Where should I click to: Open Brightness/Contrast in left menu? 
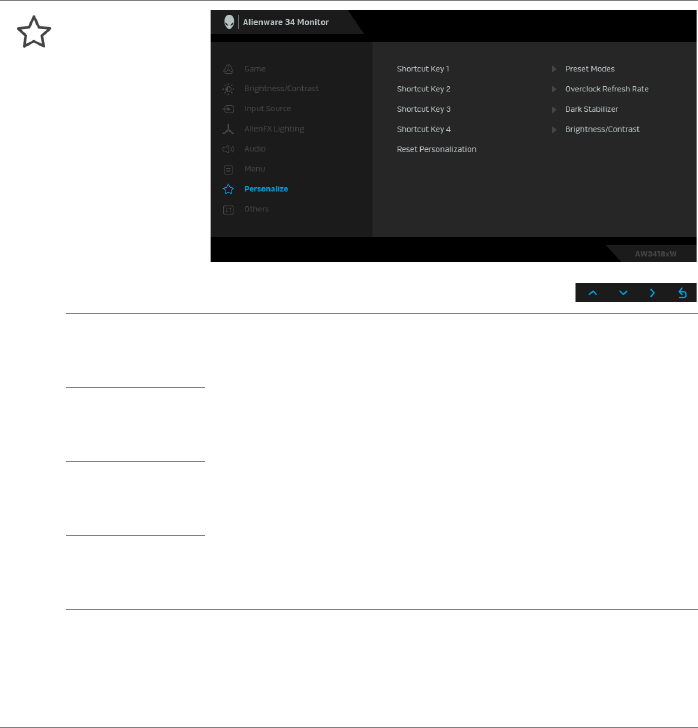[x=281, y=88]
